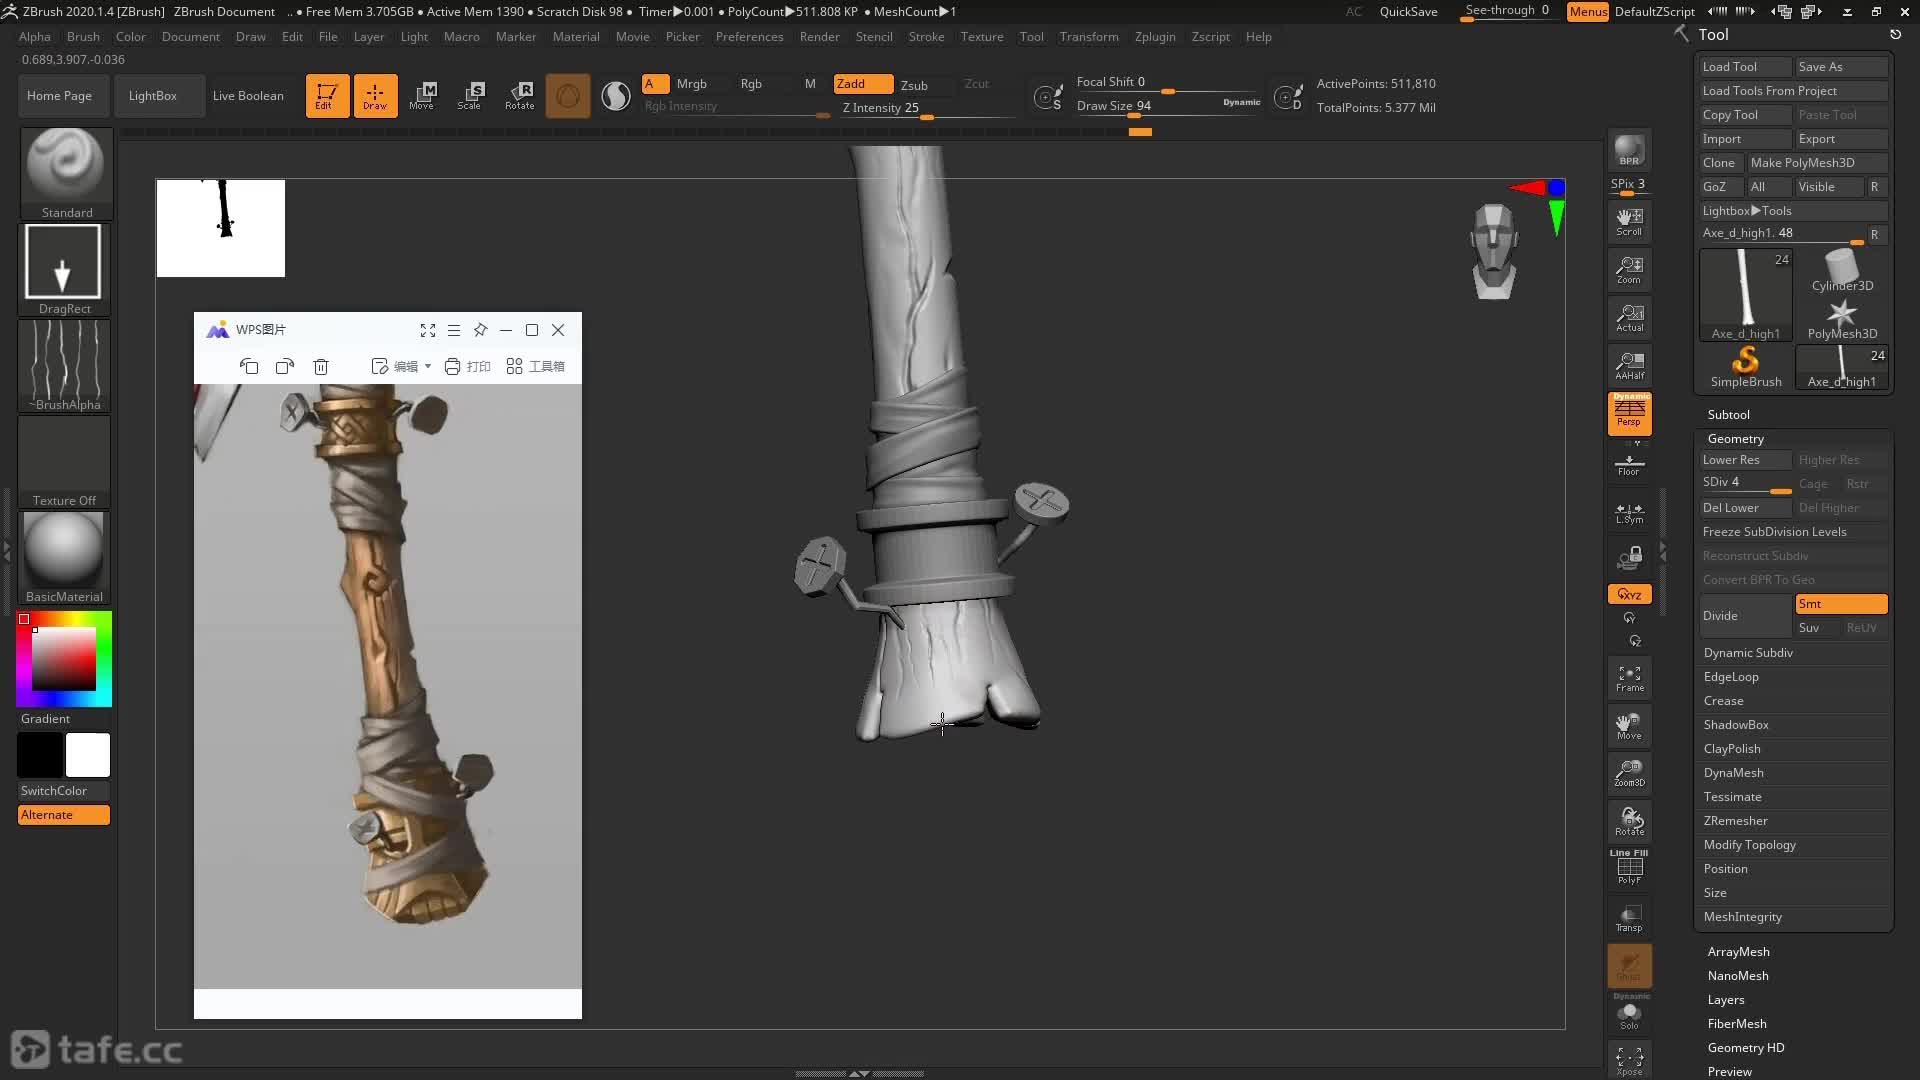This screenshot has width=1920, height=1080.
Task: Toggle the Floor grid
Action: tap(1629, 465)
